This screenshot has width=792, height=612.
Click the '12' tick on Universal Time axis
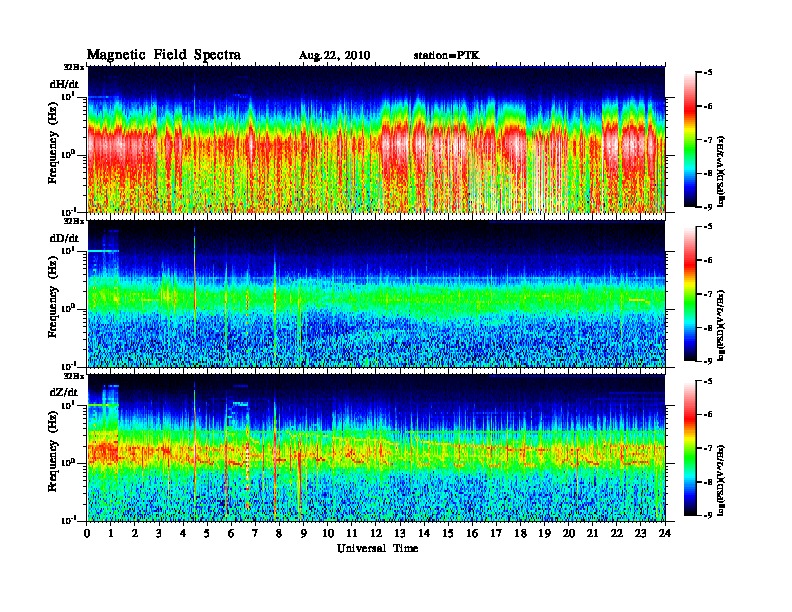click(x=376, y=534)
